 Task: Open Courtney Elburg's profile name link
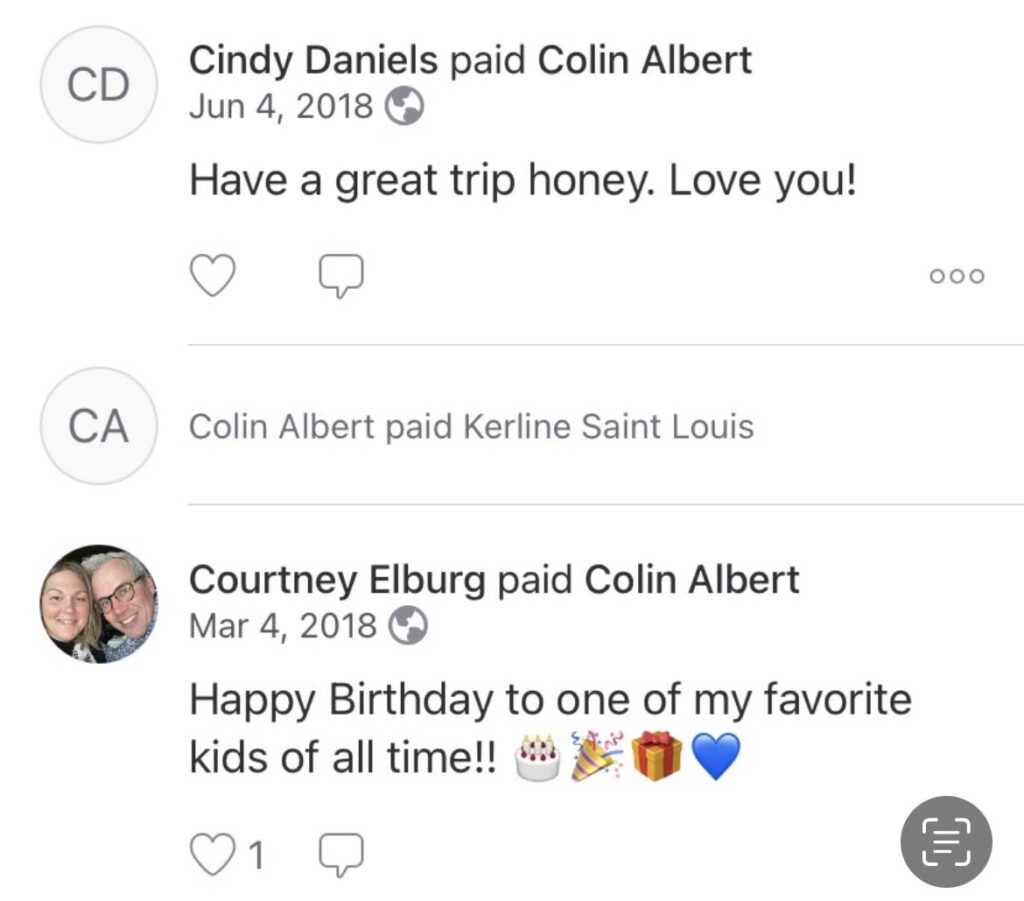click(337, 580)
